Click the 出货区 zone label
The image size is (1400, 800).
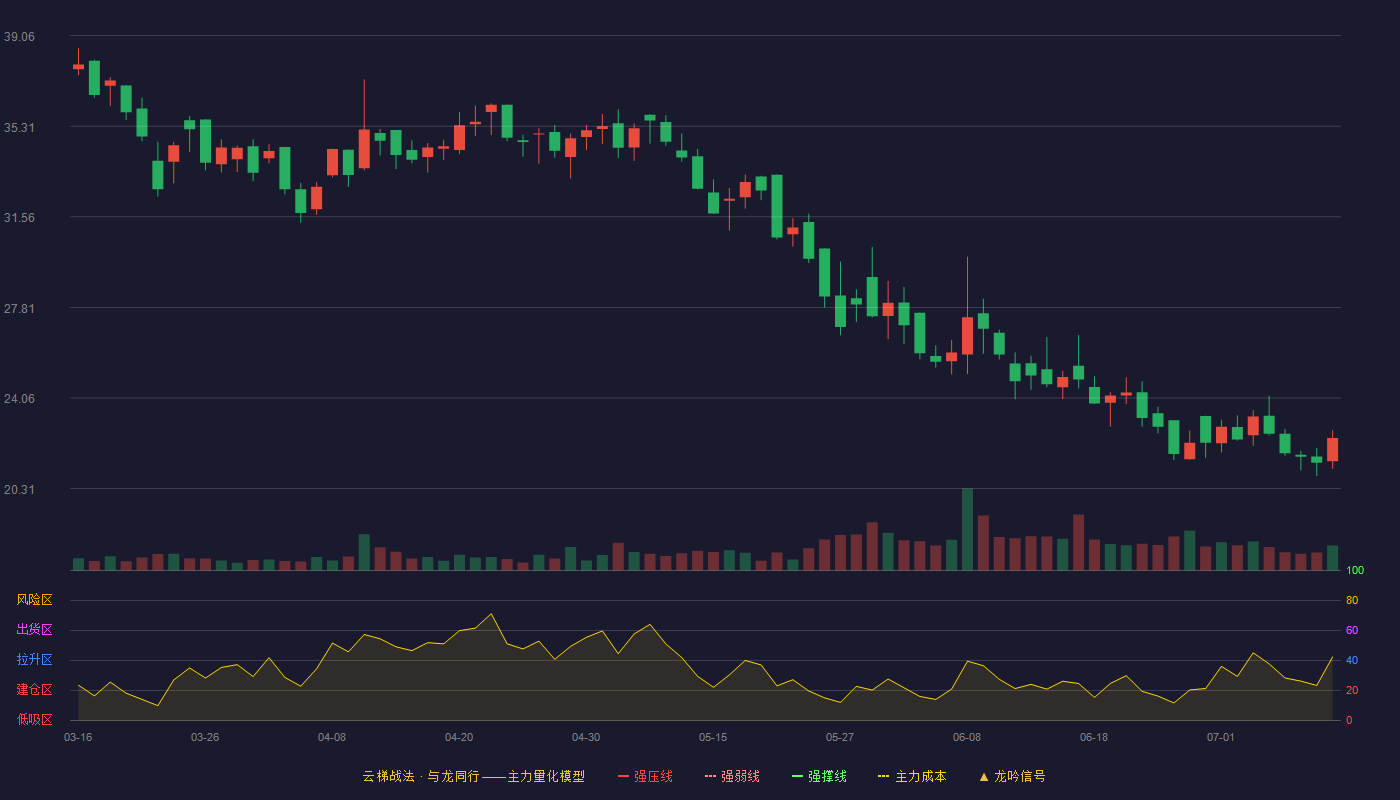coord(34,630)
